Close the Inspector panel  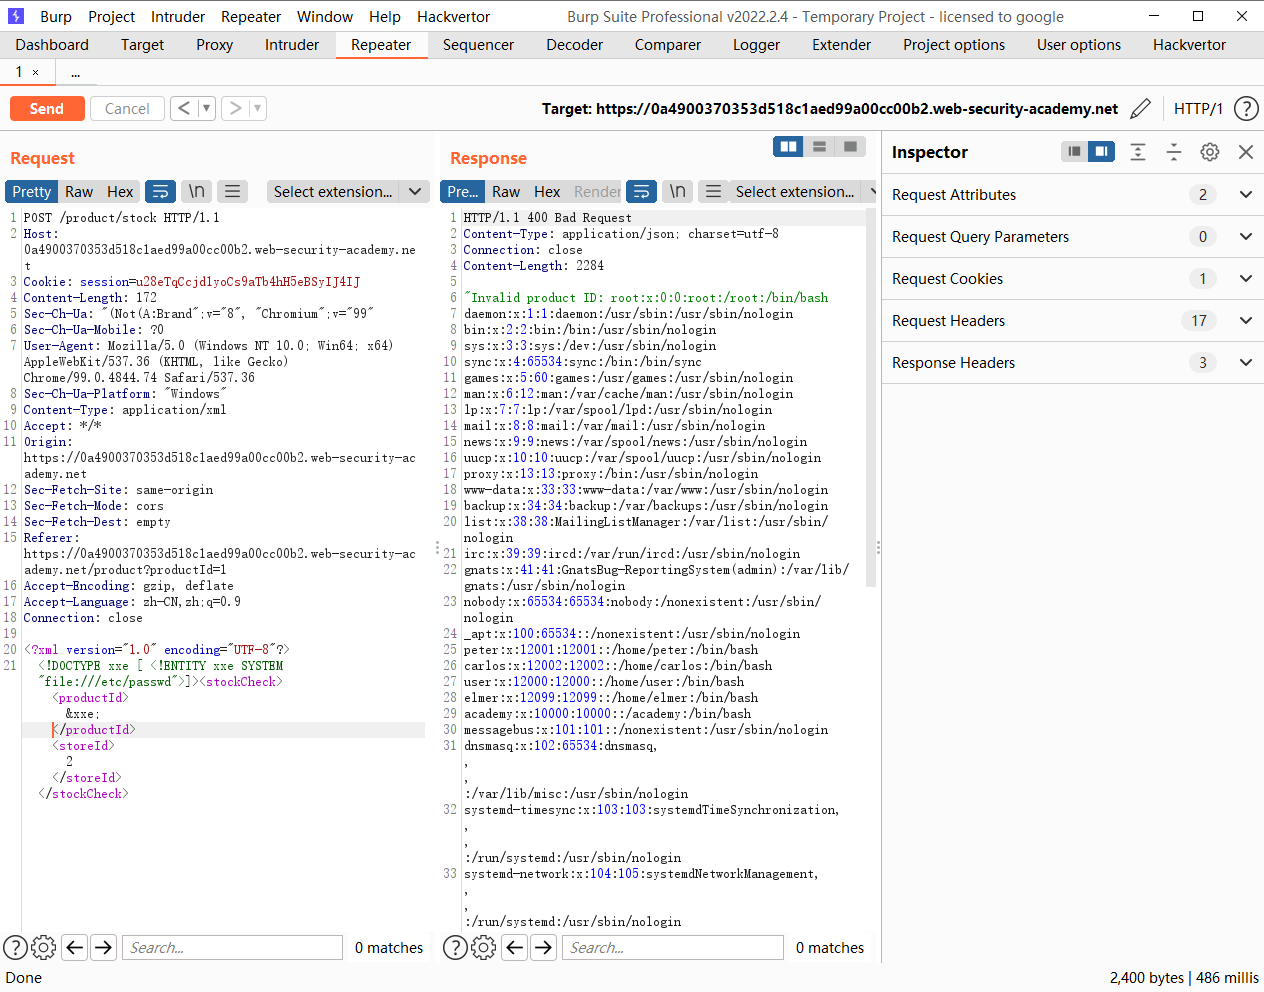click(x=1246, y=151)
